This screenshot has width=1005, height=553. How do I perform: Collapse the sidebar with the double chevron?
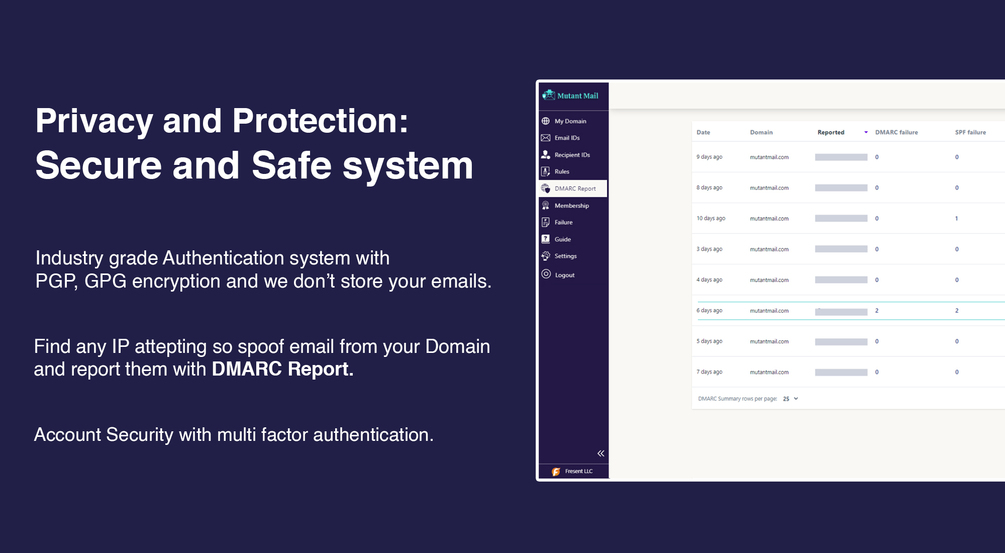click(x=601, y=453)
